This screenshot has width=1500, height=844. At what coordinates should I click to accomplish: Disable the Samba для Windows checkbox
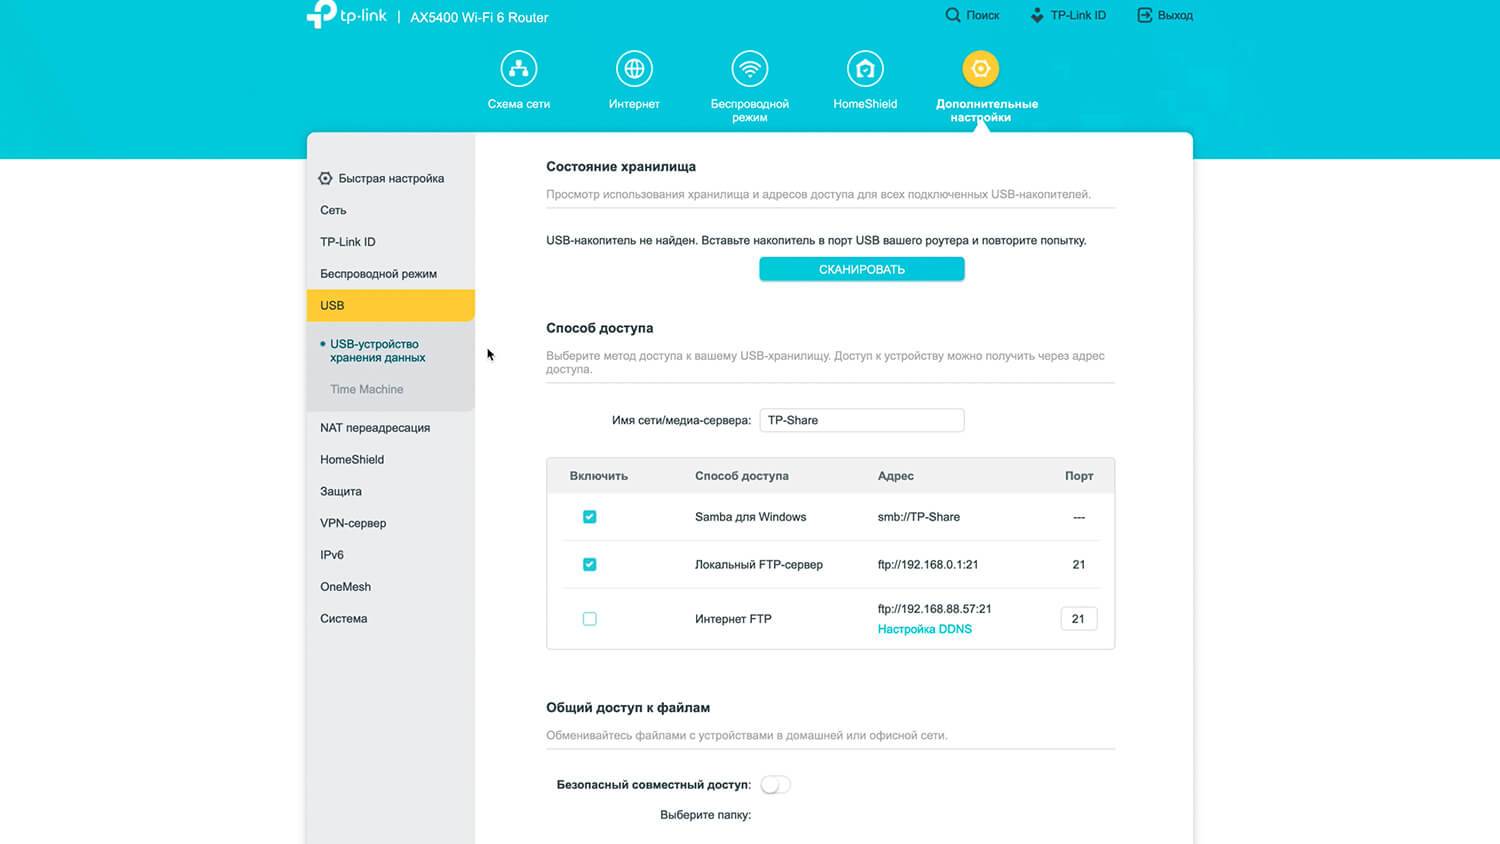tap(590, 517)
